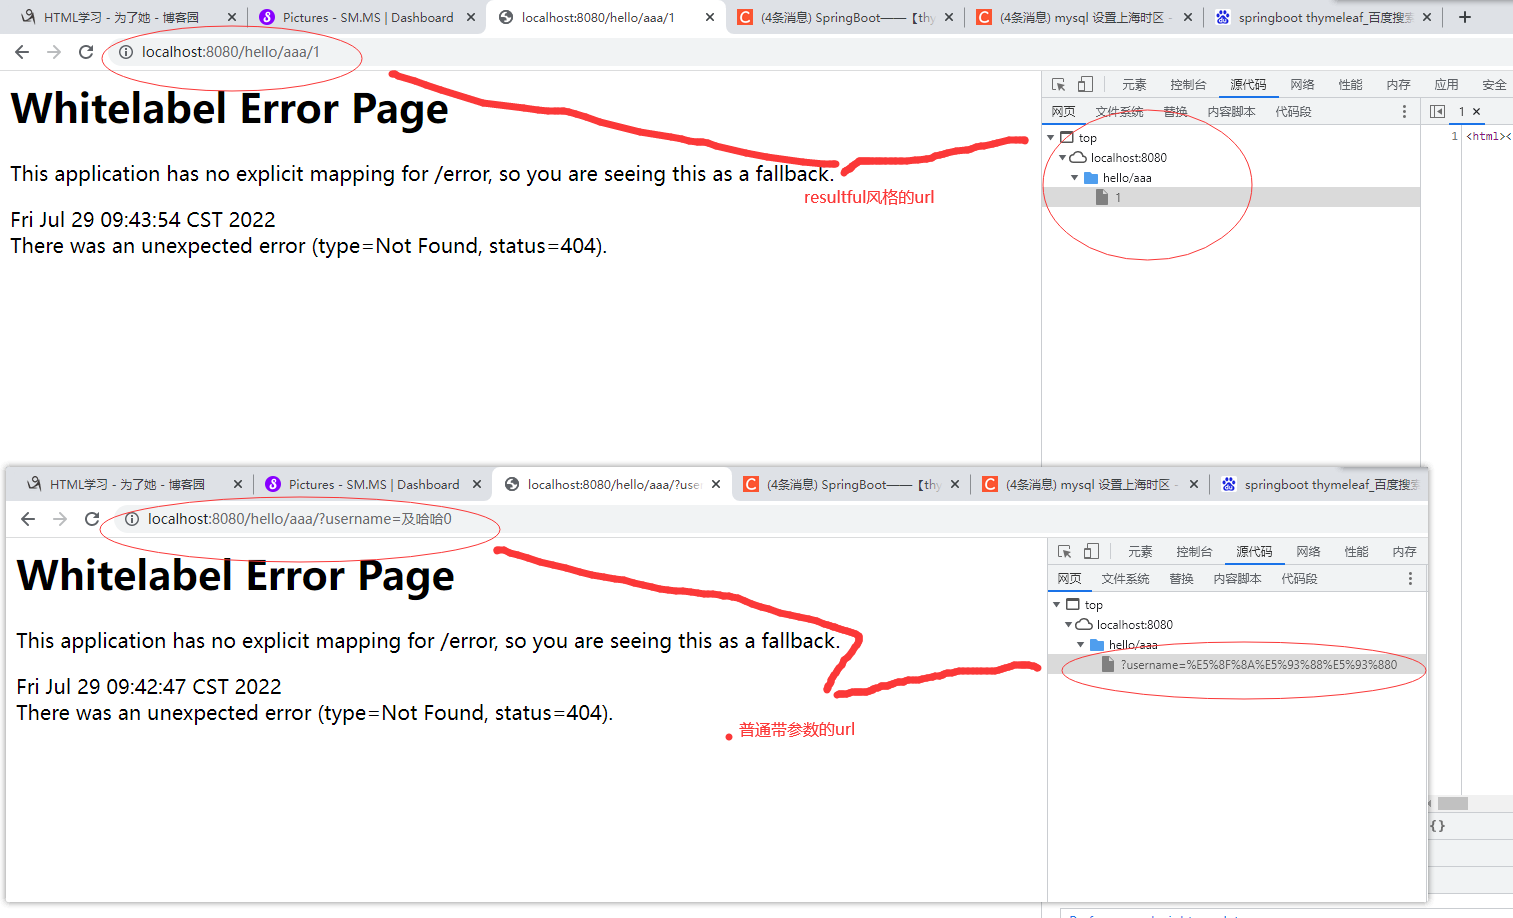Switch to HTML学习 tab in upper window

pyautogui.click(x=121, y=17)
